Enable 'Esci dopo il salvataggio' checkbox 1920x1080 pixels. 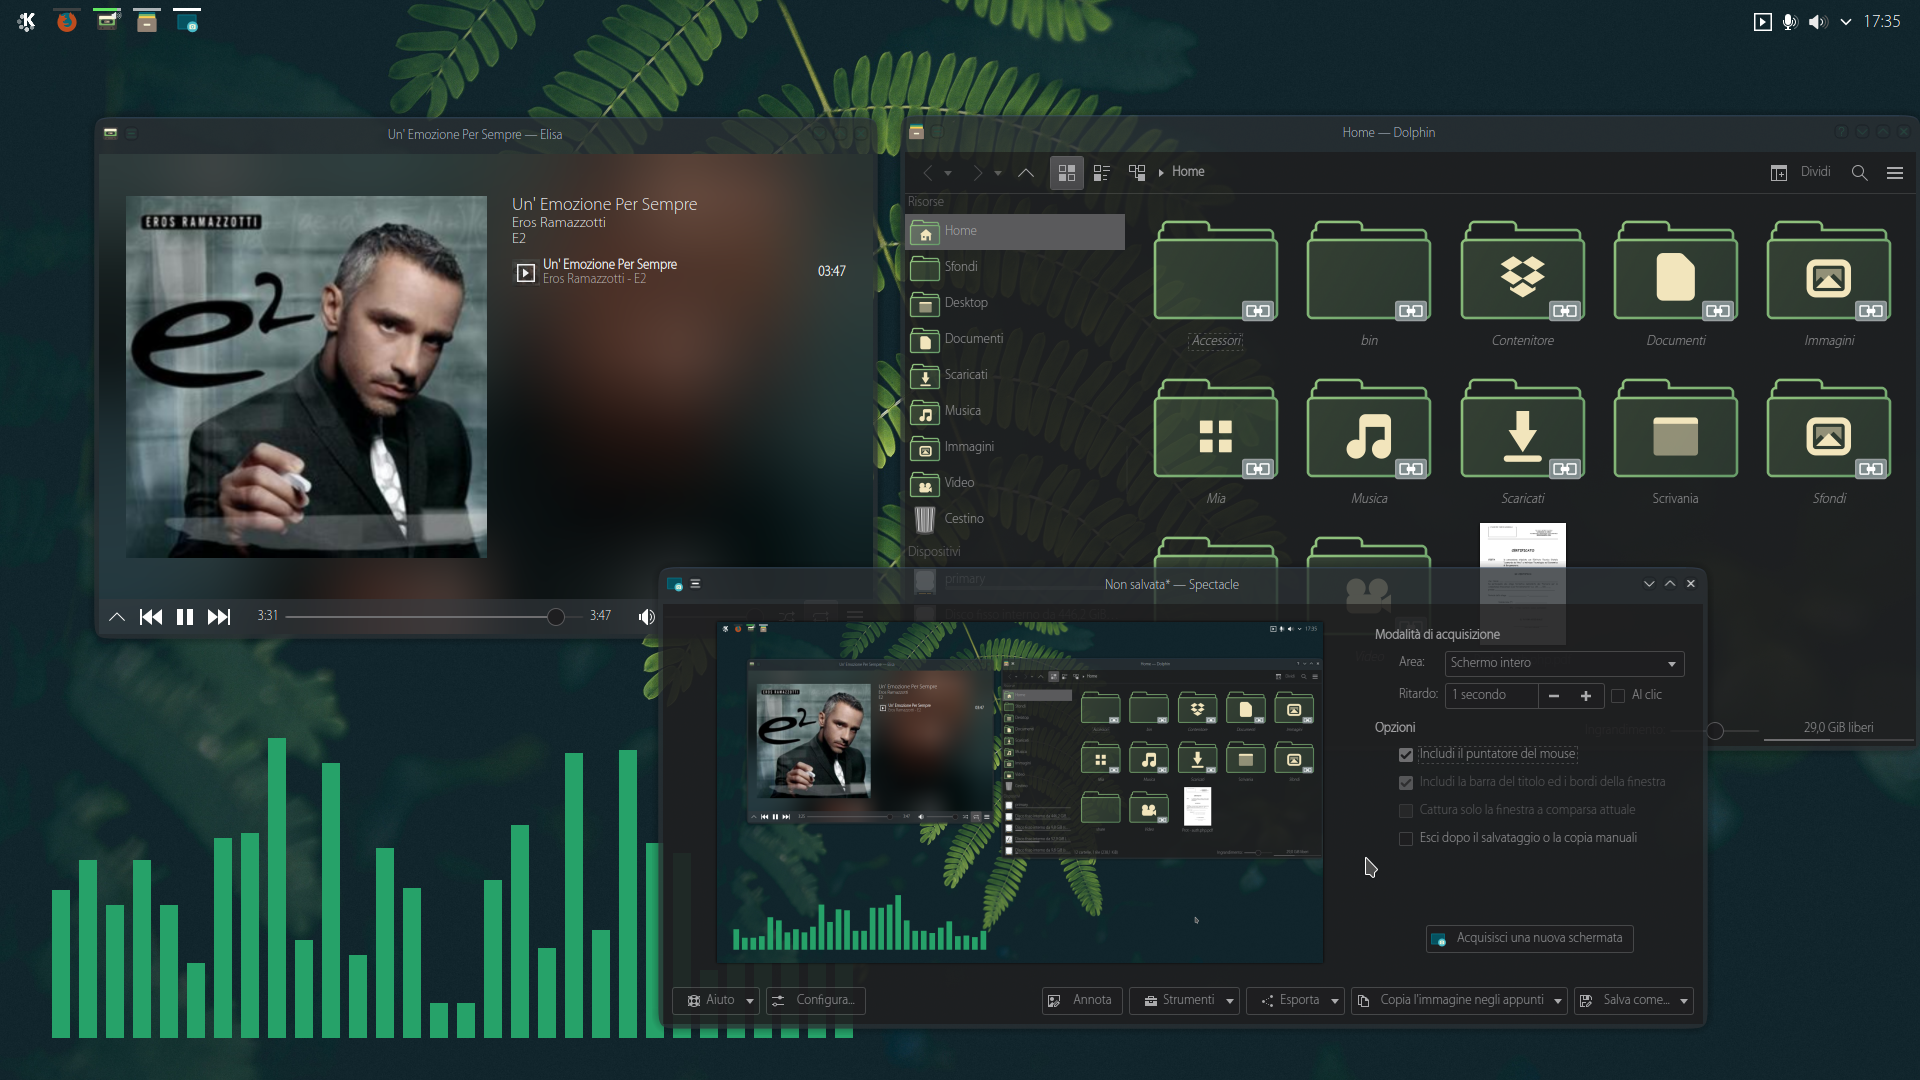click(x=1406, y=839)
